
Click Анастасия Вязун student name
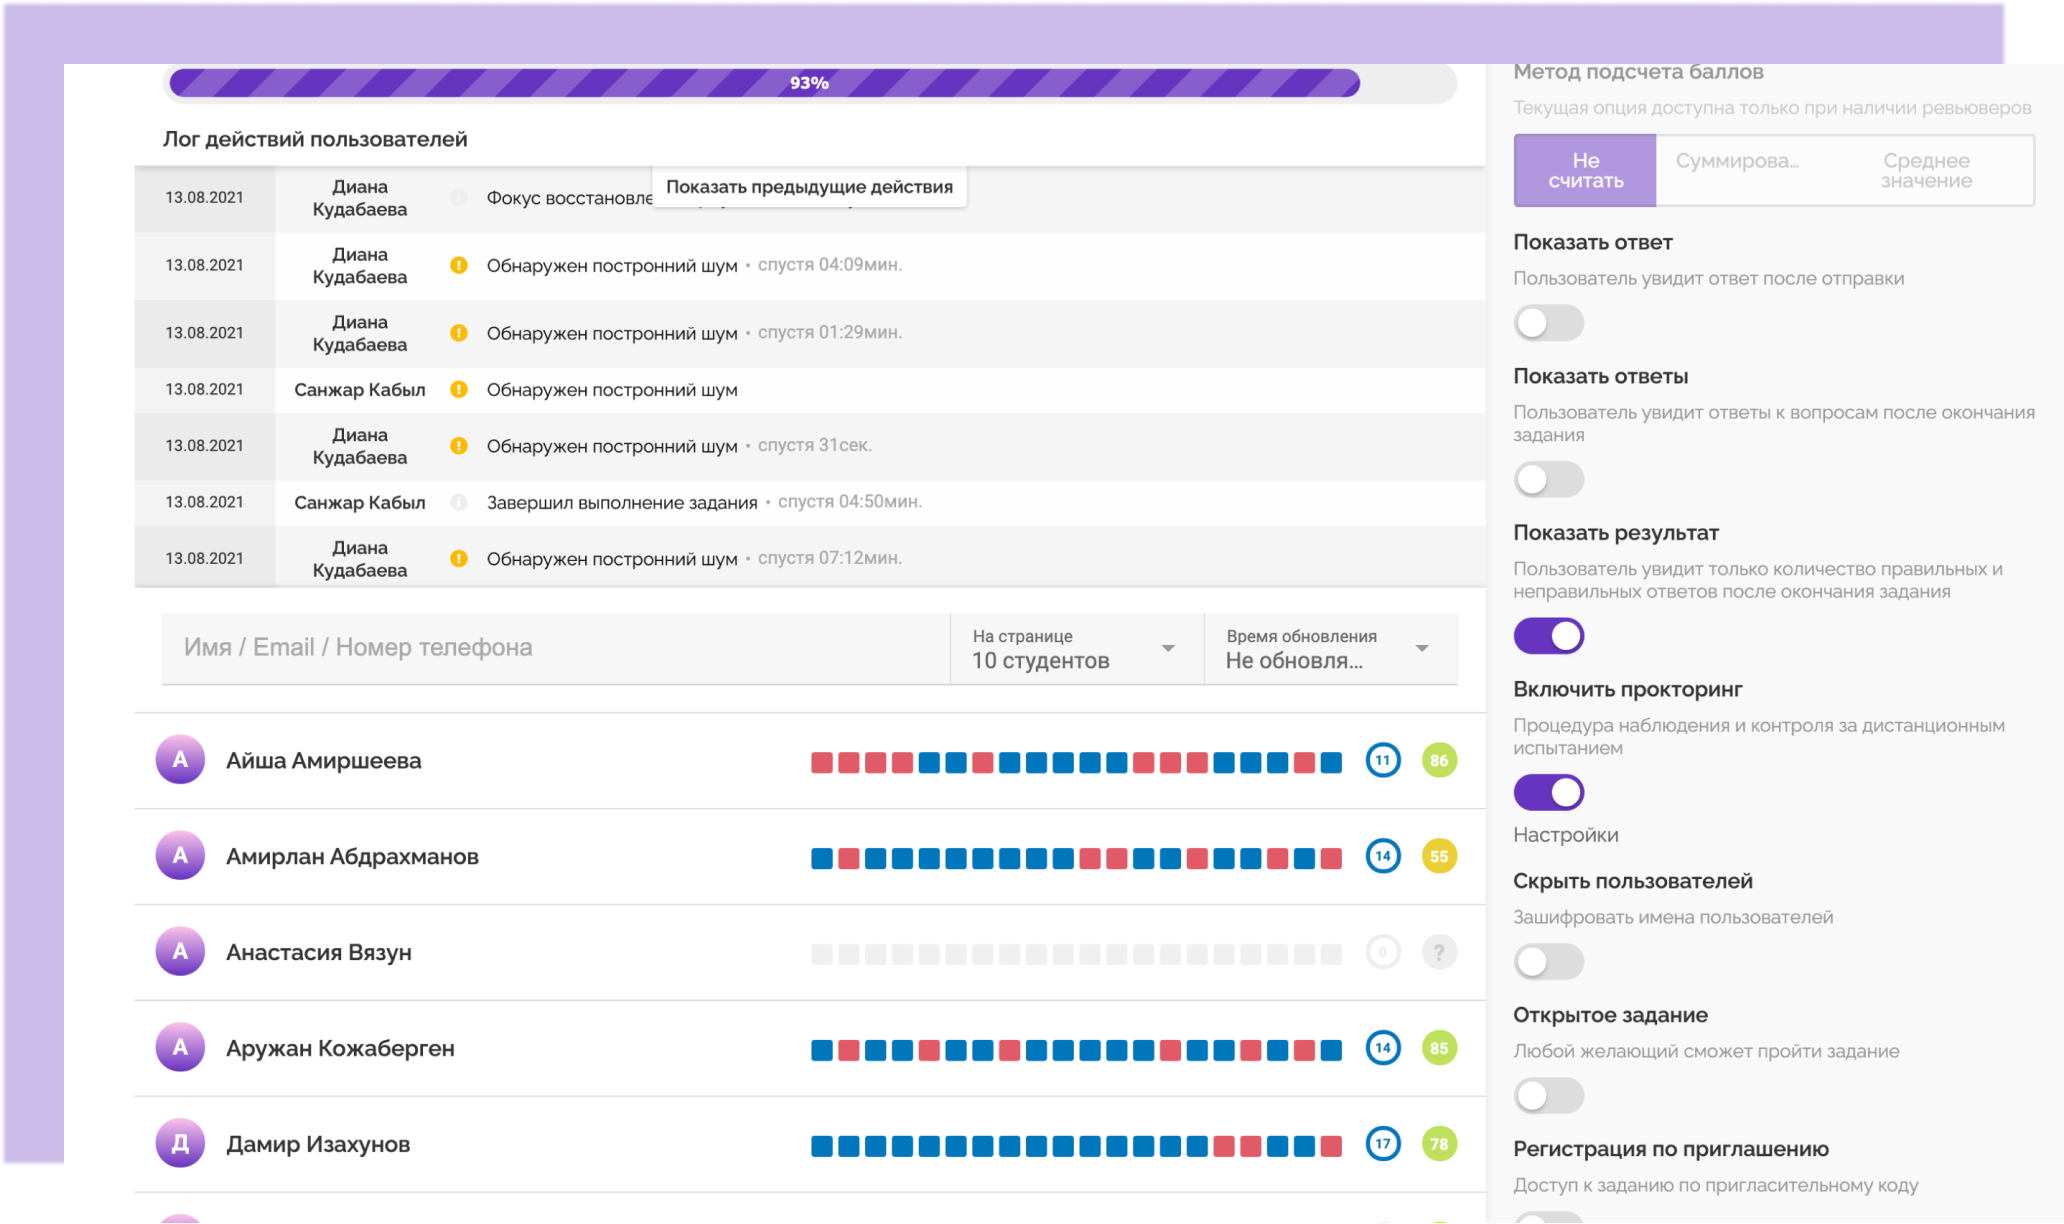[x=318, y=953]
